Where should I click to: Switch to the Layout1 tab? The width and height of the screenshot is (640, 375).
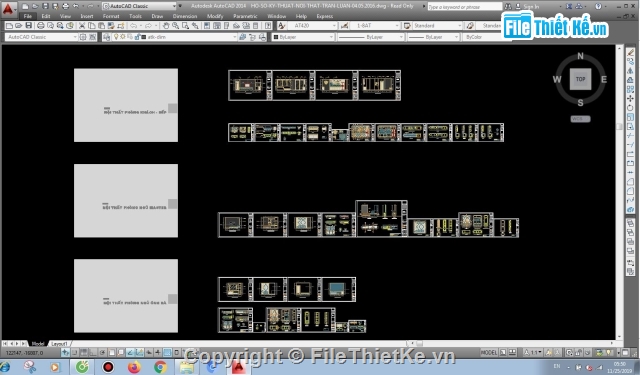(x=60, y=344)
